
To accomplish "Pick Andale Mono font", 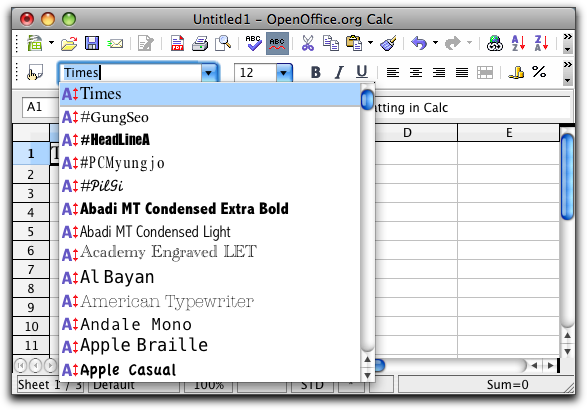I will point(210,324).
